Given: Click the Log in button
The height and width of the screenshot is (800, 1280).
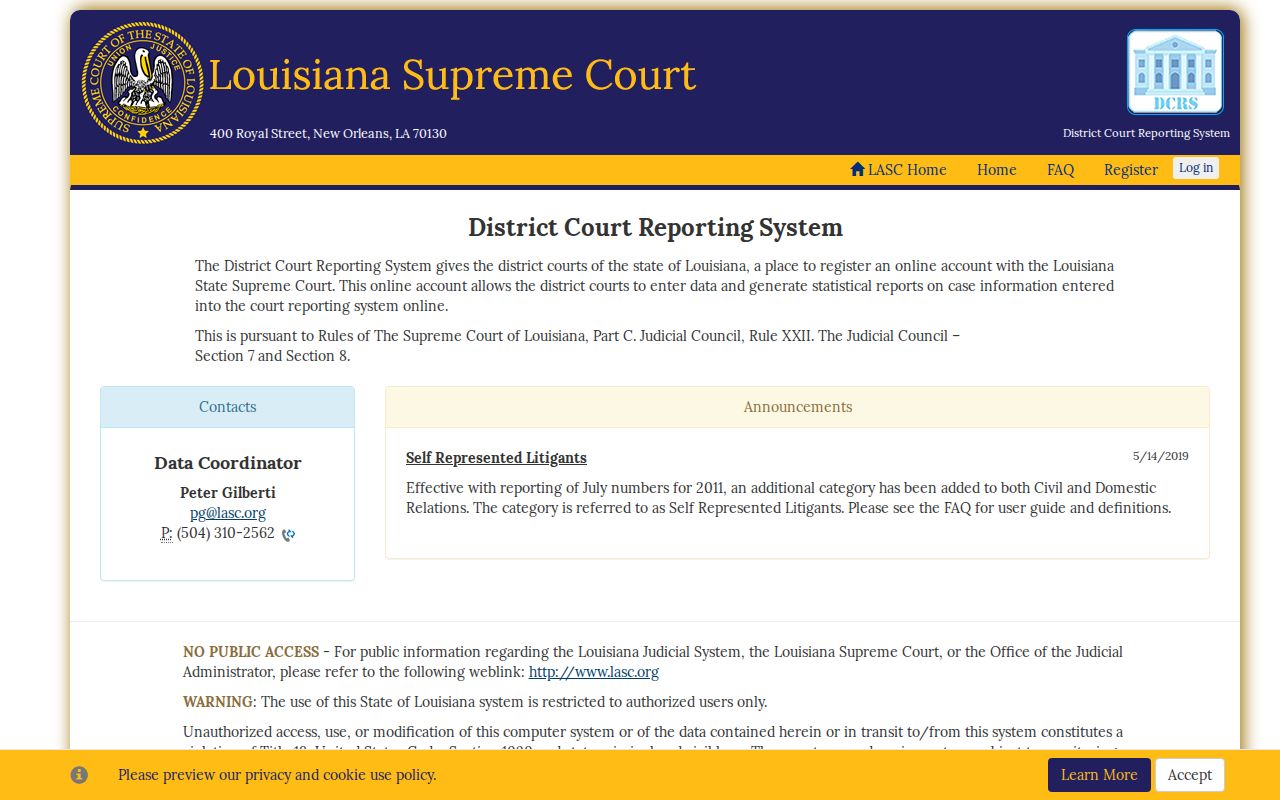Looking at the screenshot, I should click(1196, 168).
